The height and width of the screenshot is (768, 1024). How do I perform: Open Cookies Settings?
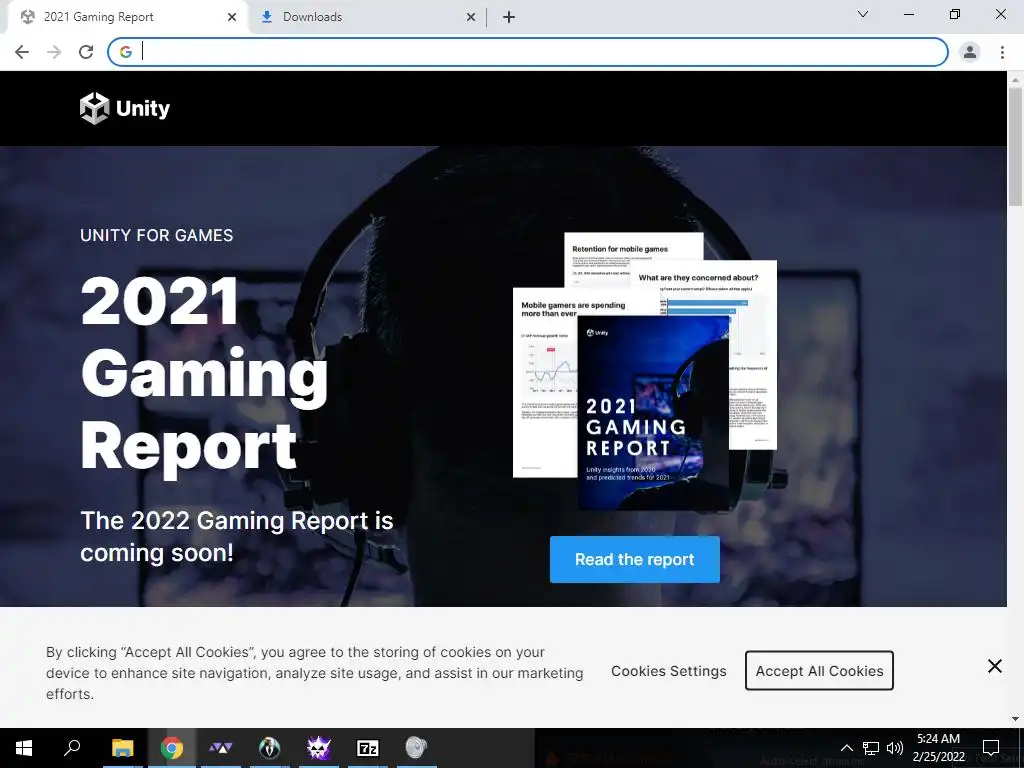pyautogui.click(x=669, y=671)
